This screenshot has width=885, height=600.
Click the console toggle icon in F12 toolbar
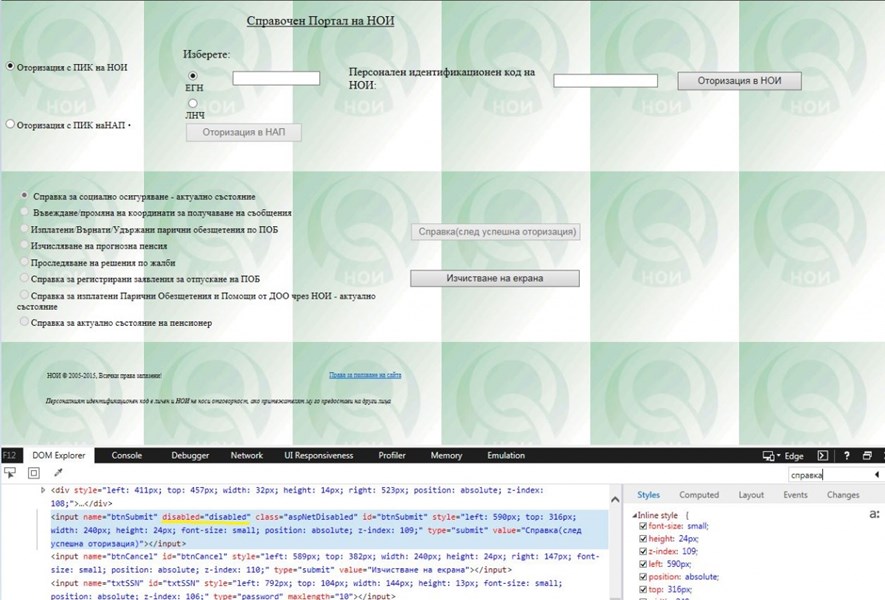tap(823, 456)
